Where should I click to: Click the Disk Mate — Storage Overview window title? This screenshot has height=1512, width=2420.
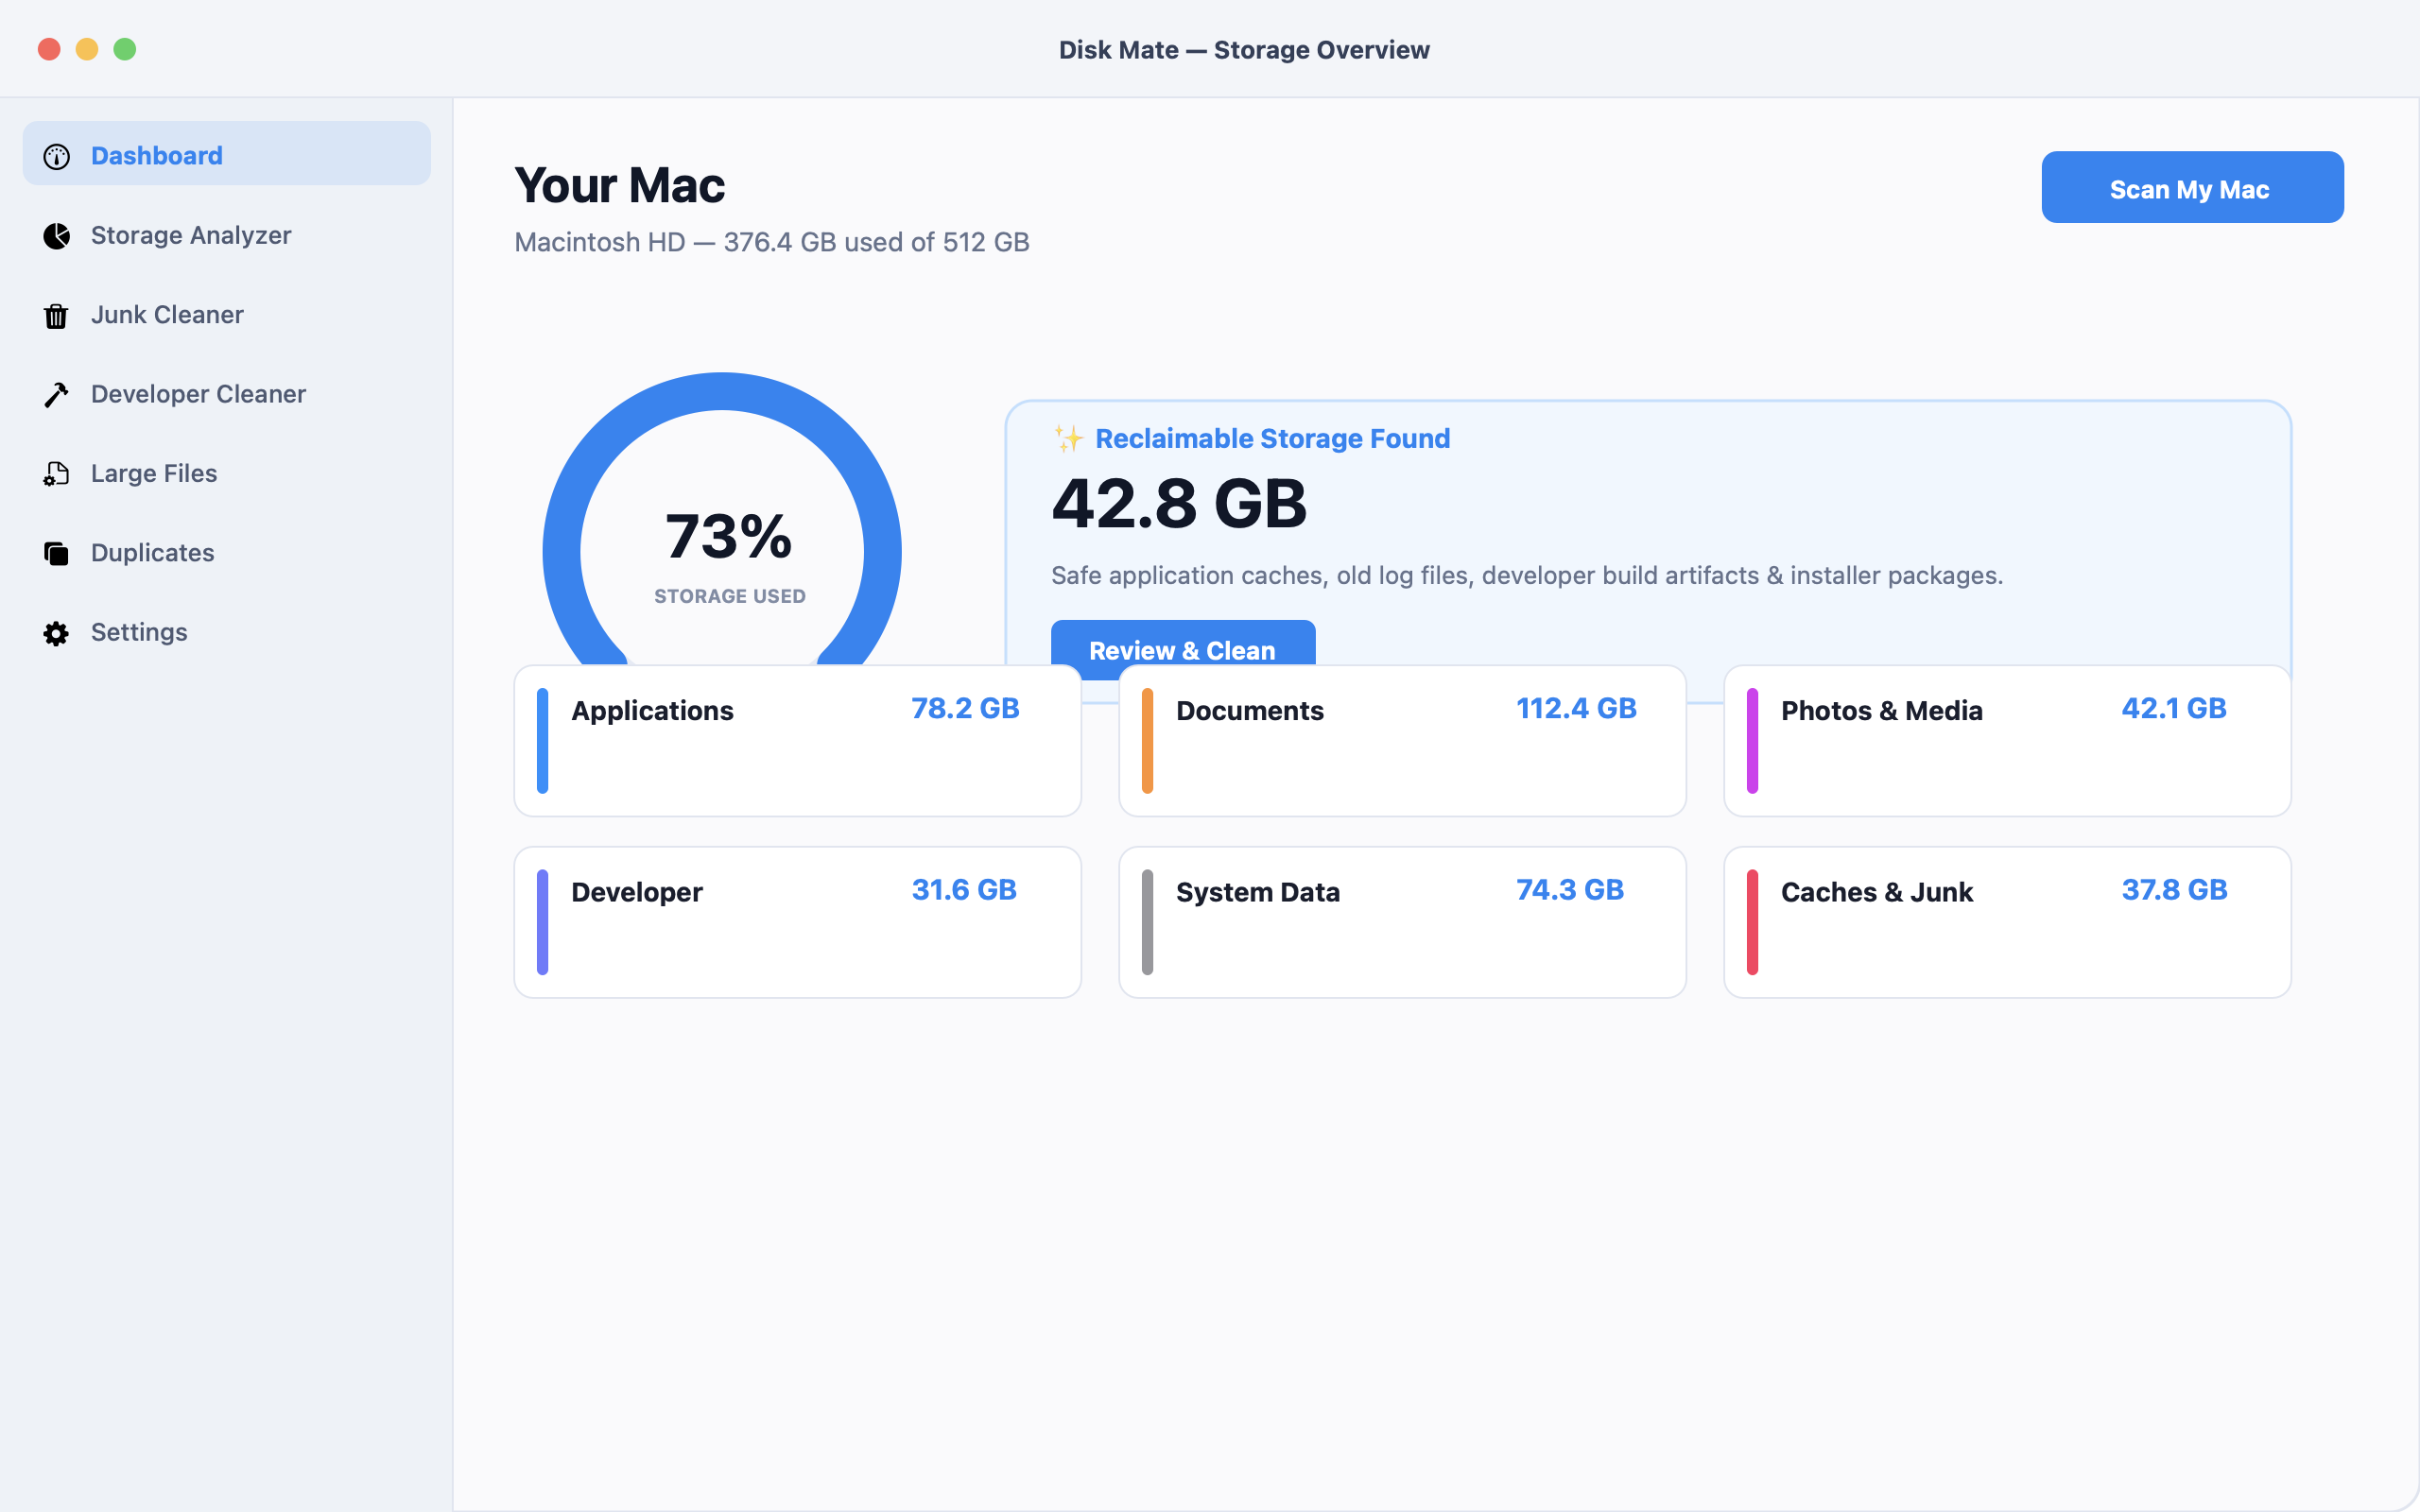[1244, 50]
